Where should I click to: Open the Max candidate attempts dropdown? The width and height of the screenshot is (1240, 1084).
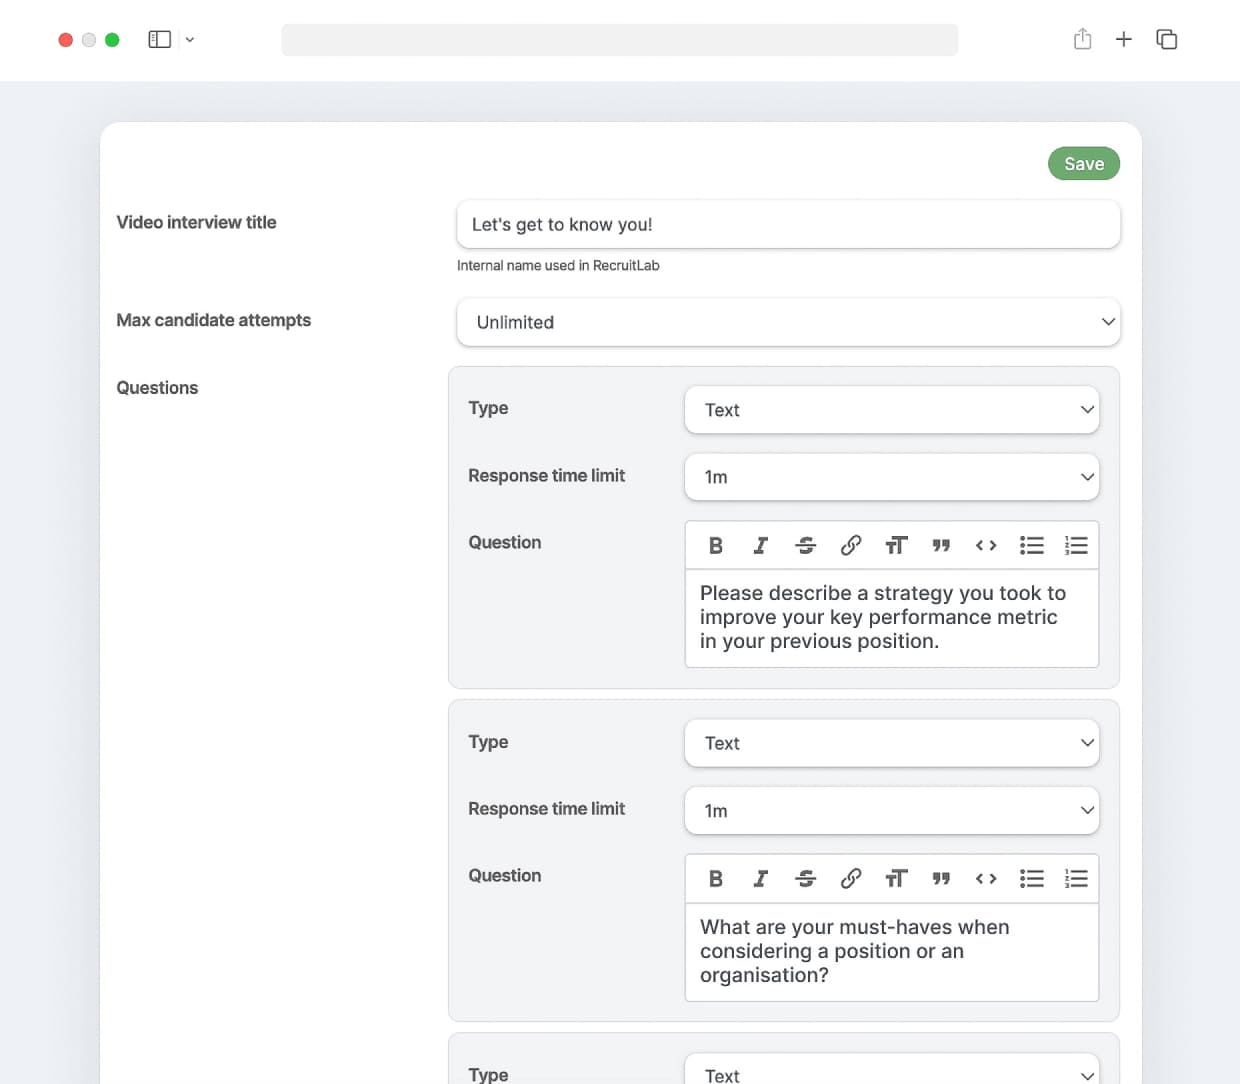point(789,322)
